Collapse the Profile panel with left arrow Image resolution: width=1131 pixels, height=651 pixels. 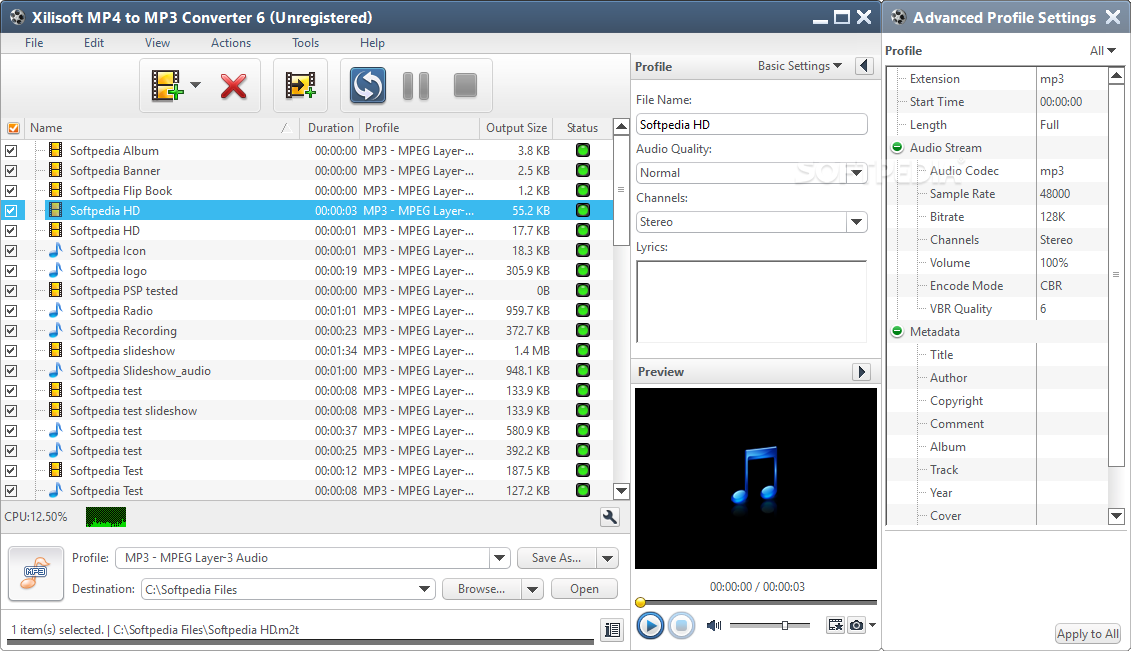point(864,66)
